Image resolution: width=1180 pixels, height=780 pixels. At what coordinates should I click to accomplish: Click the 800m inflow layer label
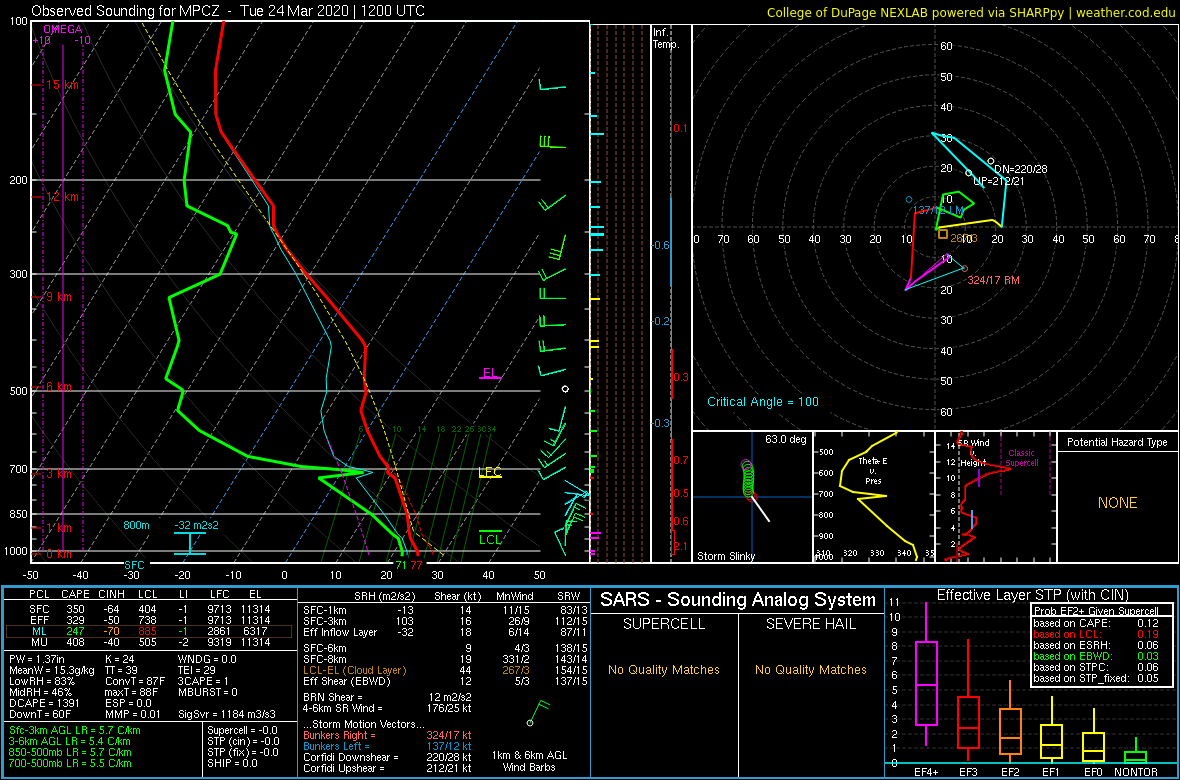click(136, 525)
